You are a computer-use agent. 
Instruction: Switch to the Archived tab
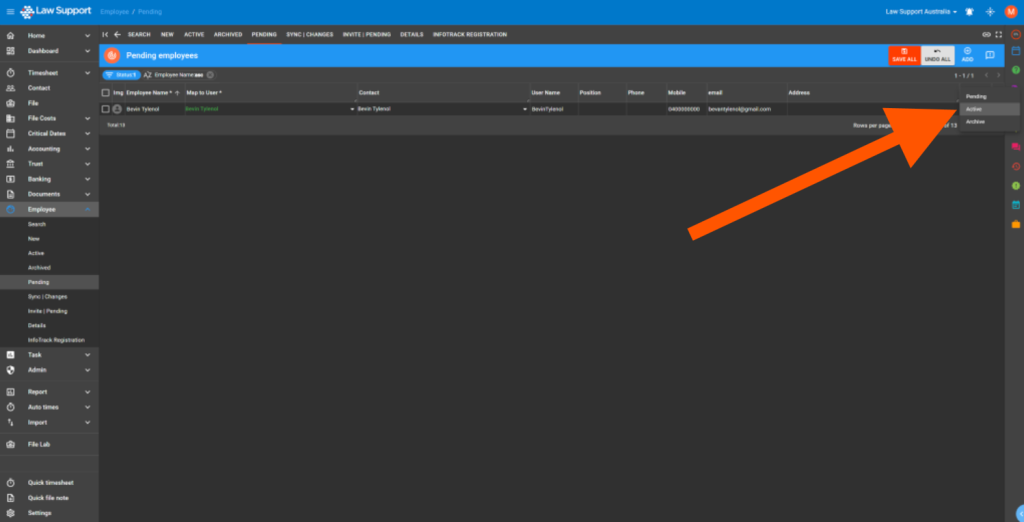tap(228, 34)
